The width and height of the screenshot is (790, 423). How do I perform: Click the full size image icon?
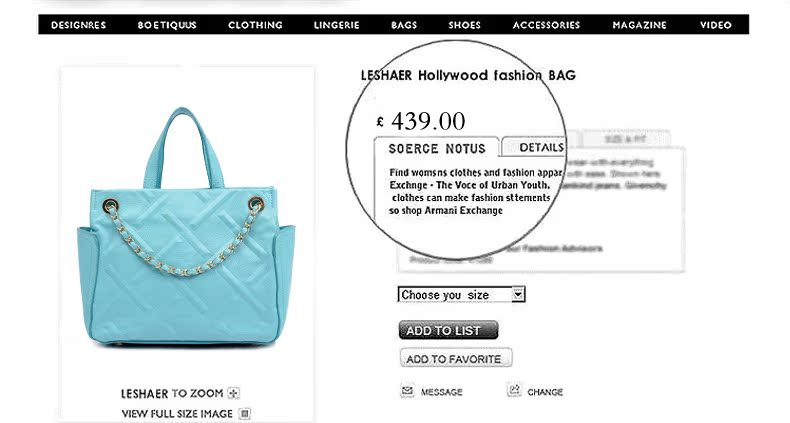244,414
